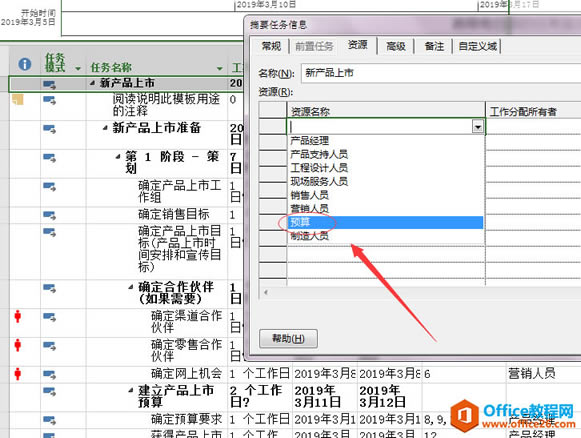Screen dimensions: 581x438
Task: Click the task mode icon for 确定销售目标
Action: [49, 215]
